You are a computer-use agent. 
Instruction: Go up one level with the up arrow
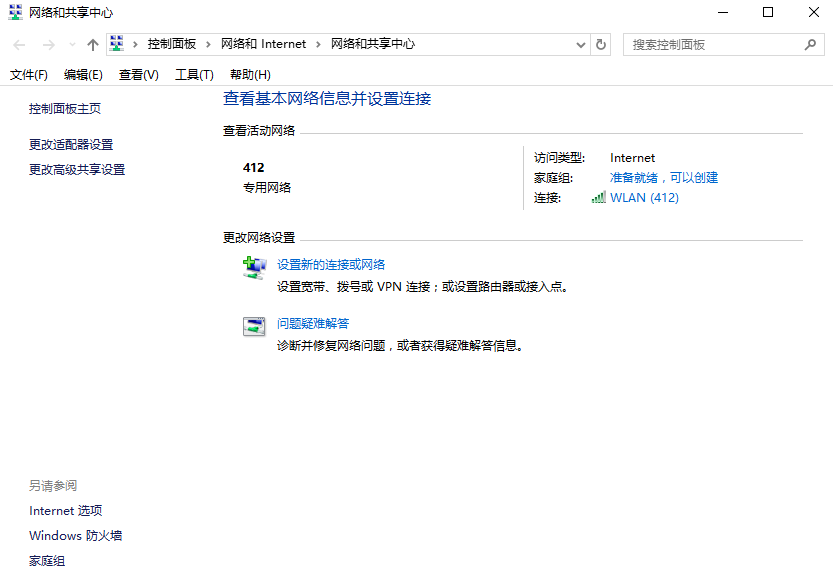coord(93,45)
